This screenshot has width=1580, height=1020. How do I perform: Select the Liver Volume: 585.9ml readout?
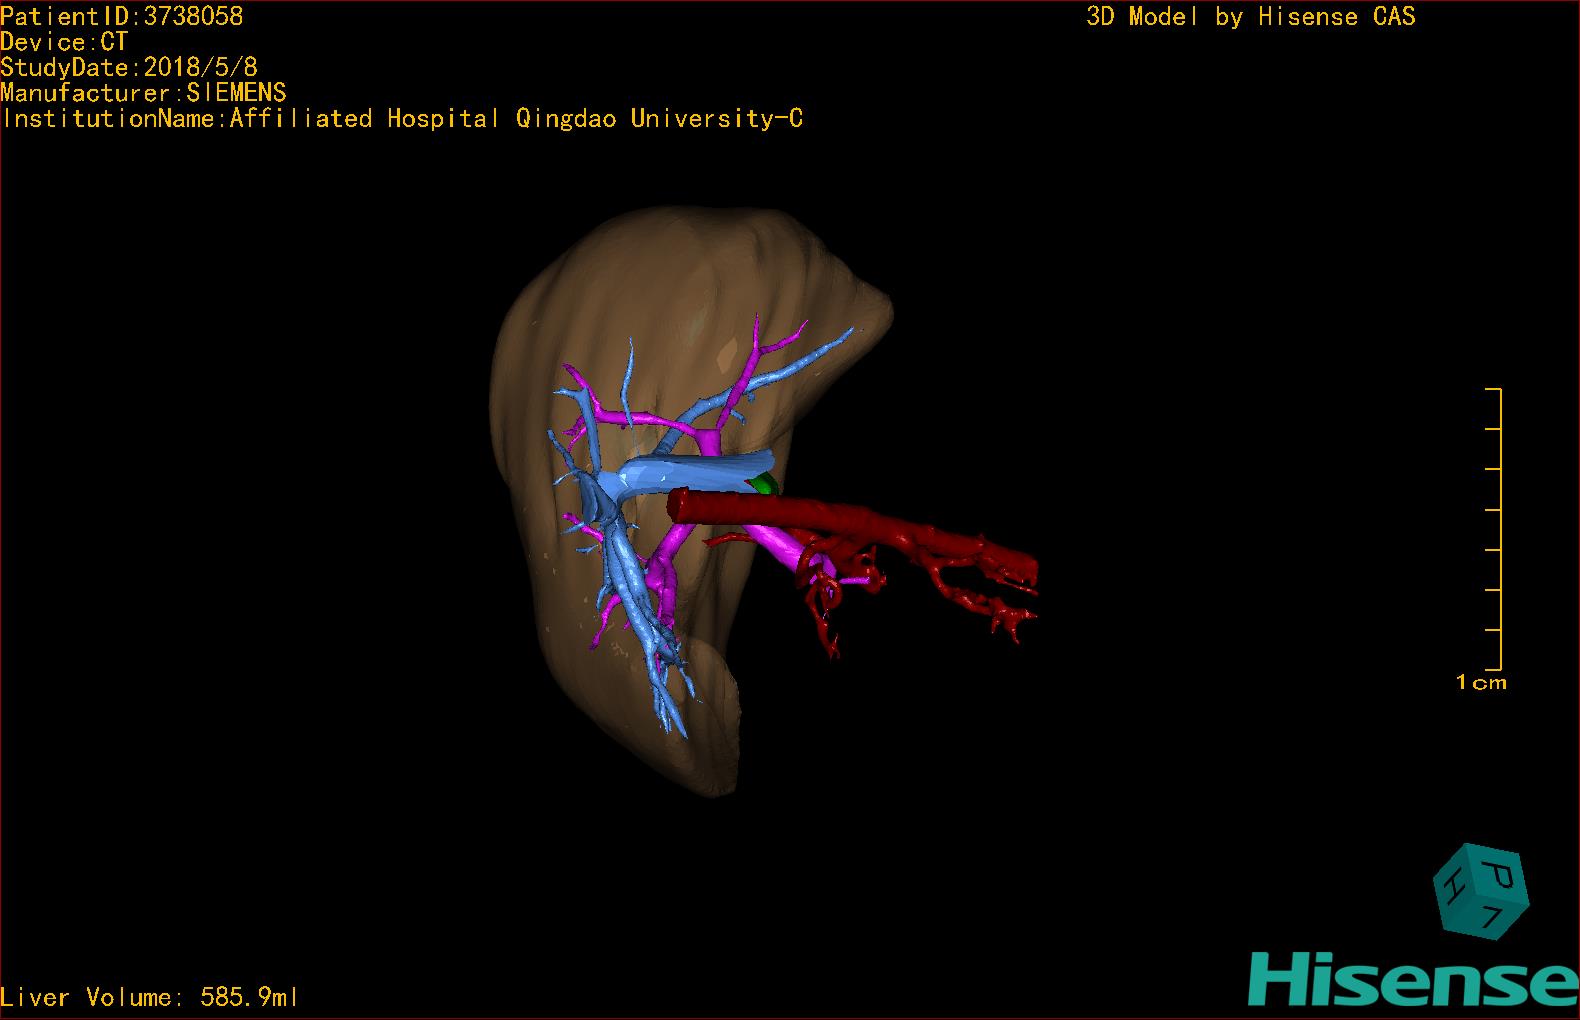[149, 997]
